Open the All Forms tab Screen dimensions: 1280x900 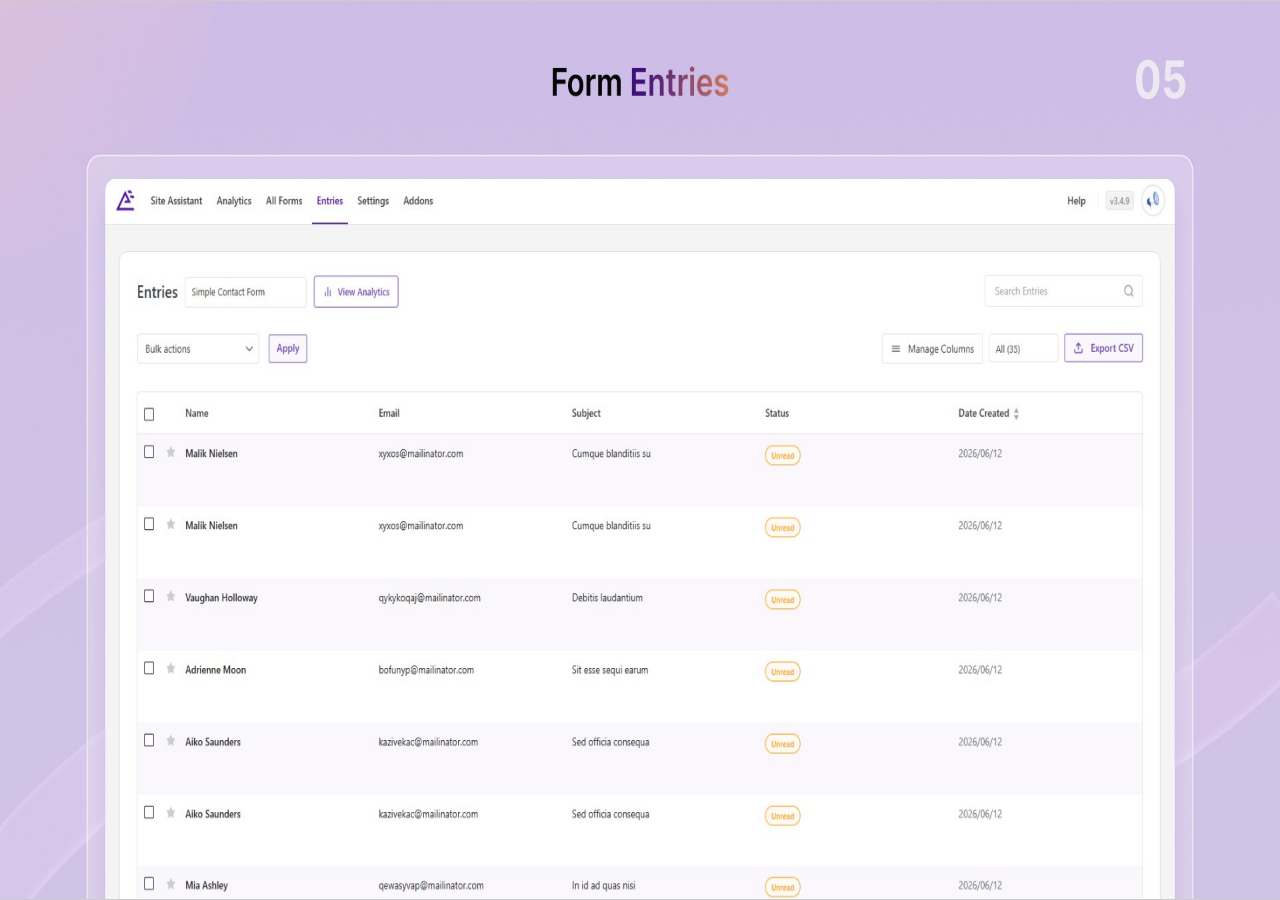coord(284,201)
